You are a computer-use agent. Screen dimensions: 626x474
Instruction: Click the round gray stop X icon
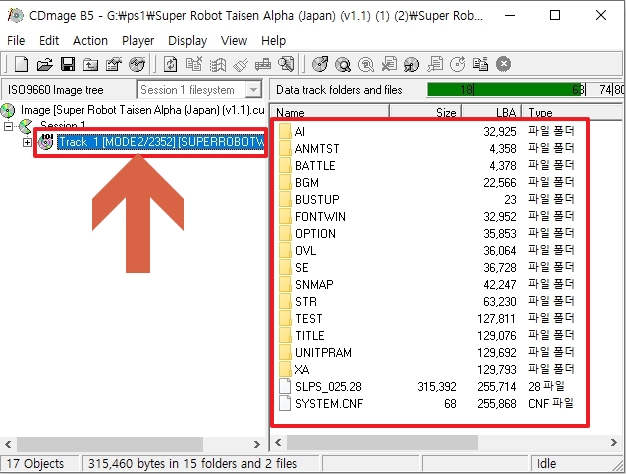point(503,64)
